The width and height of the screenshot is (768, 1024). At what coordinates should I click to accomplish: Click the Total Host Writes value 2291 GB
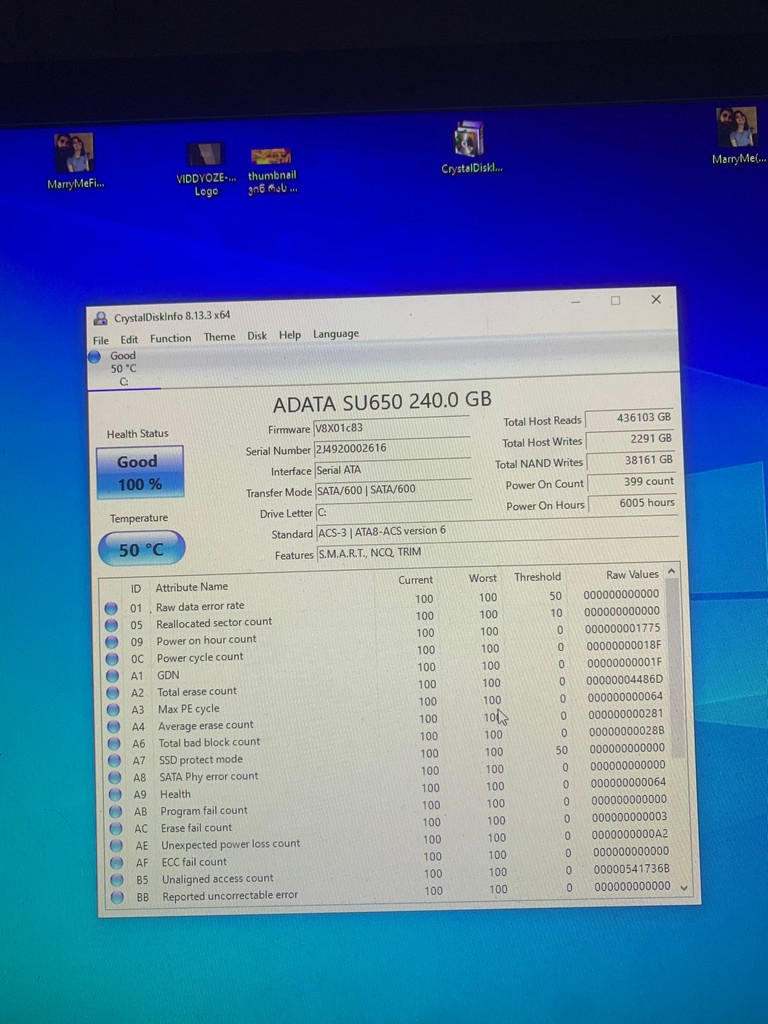pos(630,440)
